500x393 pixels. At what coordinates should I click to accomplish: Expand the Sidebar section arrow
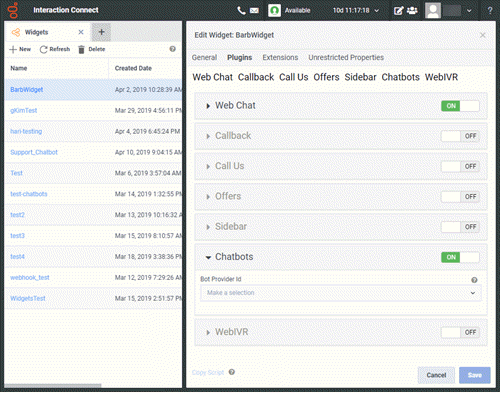[208, 227]
